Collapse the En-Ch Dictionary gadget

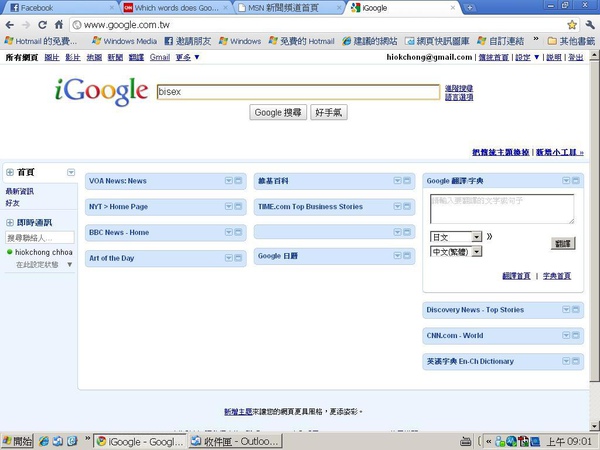(576, 361)
